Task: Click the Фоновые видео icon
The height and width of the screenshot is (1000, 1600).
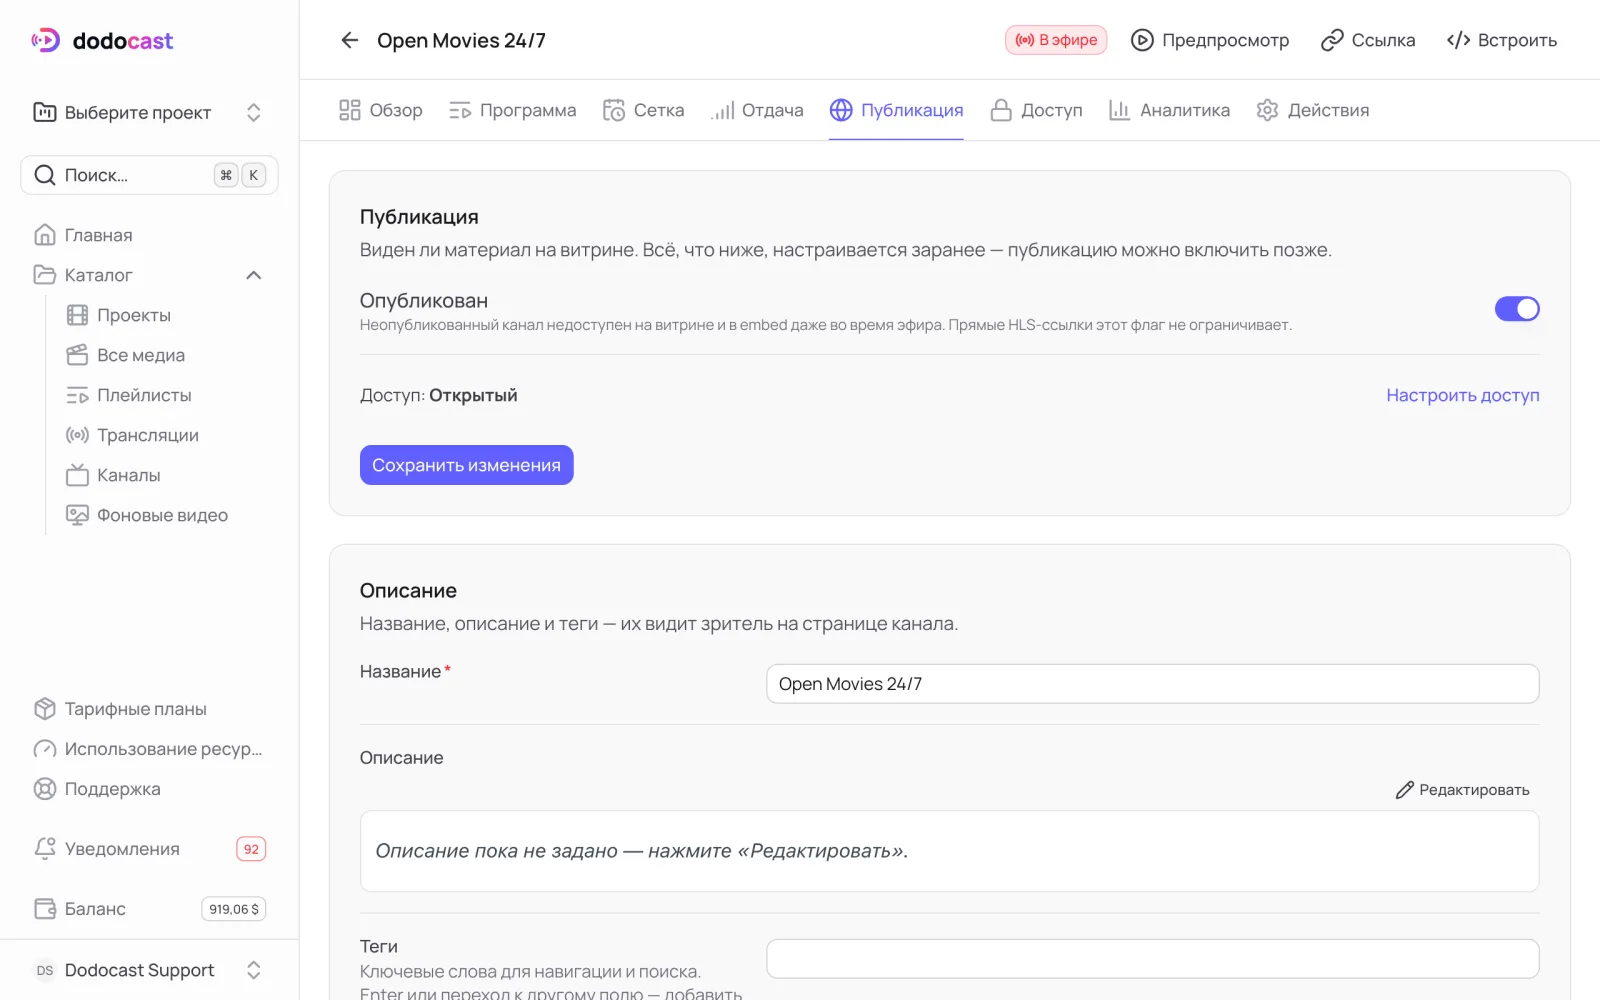Action: tap(77, 515)
